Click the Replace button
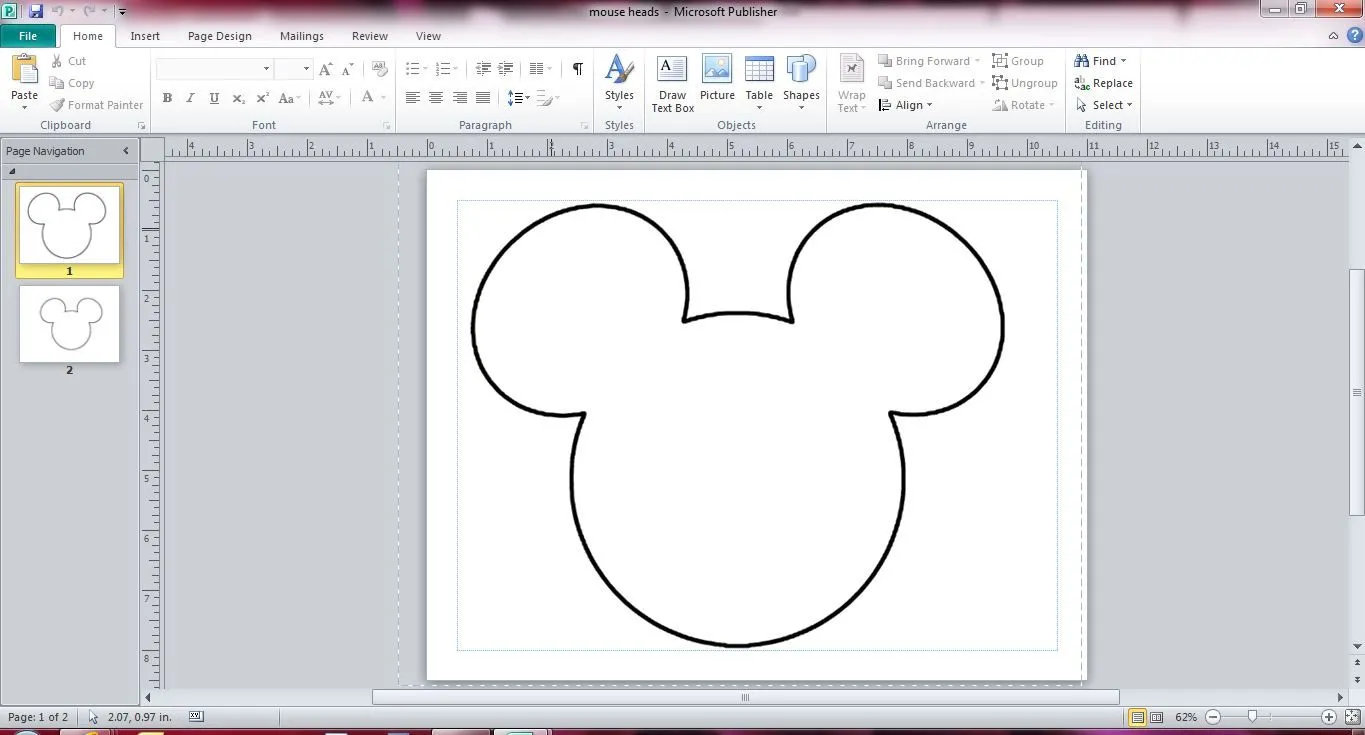1365x735 pixels. [x=1104, y=83]
